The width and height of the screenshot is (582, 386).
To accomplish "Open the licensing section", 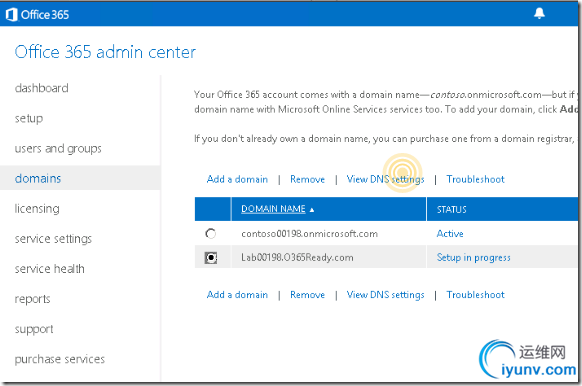I will (x=37, y=209).
